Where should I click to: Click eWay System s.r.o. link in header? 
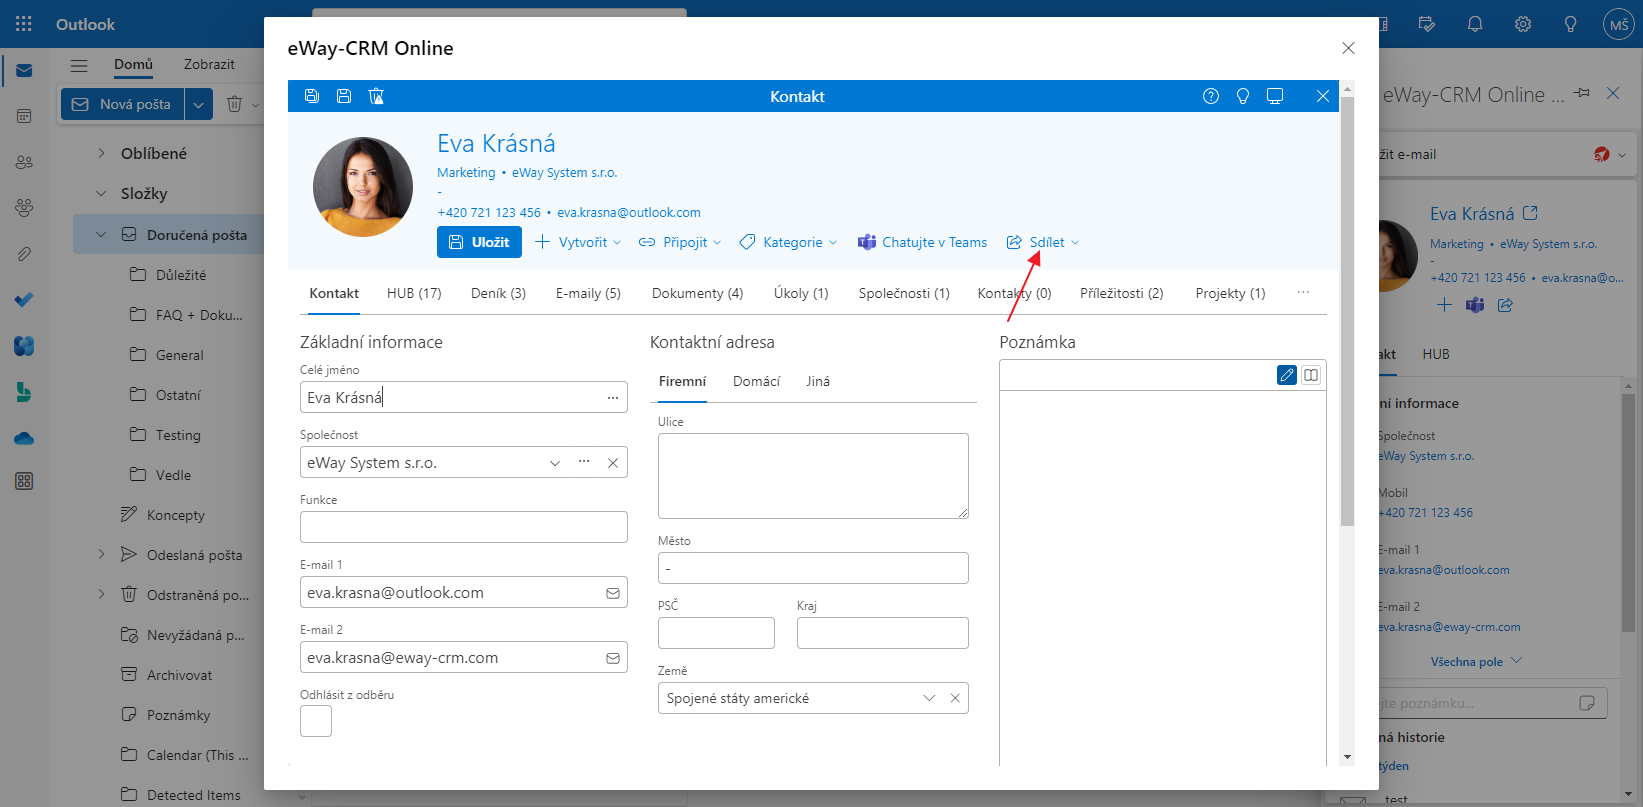[565, 172]
